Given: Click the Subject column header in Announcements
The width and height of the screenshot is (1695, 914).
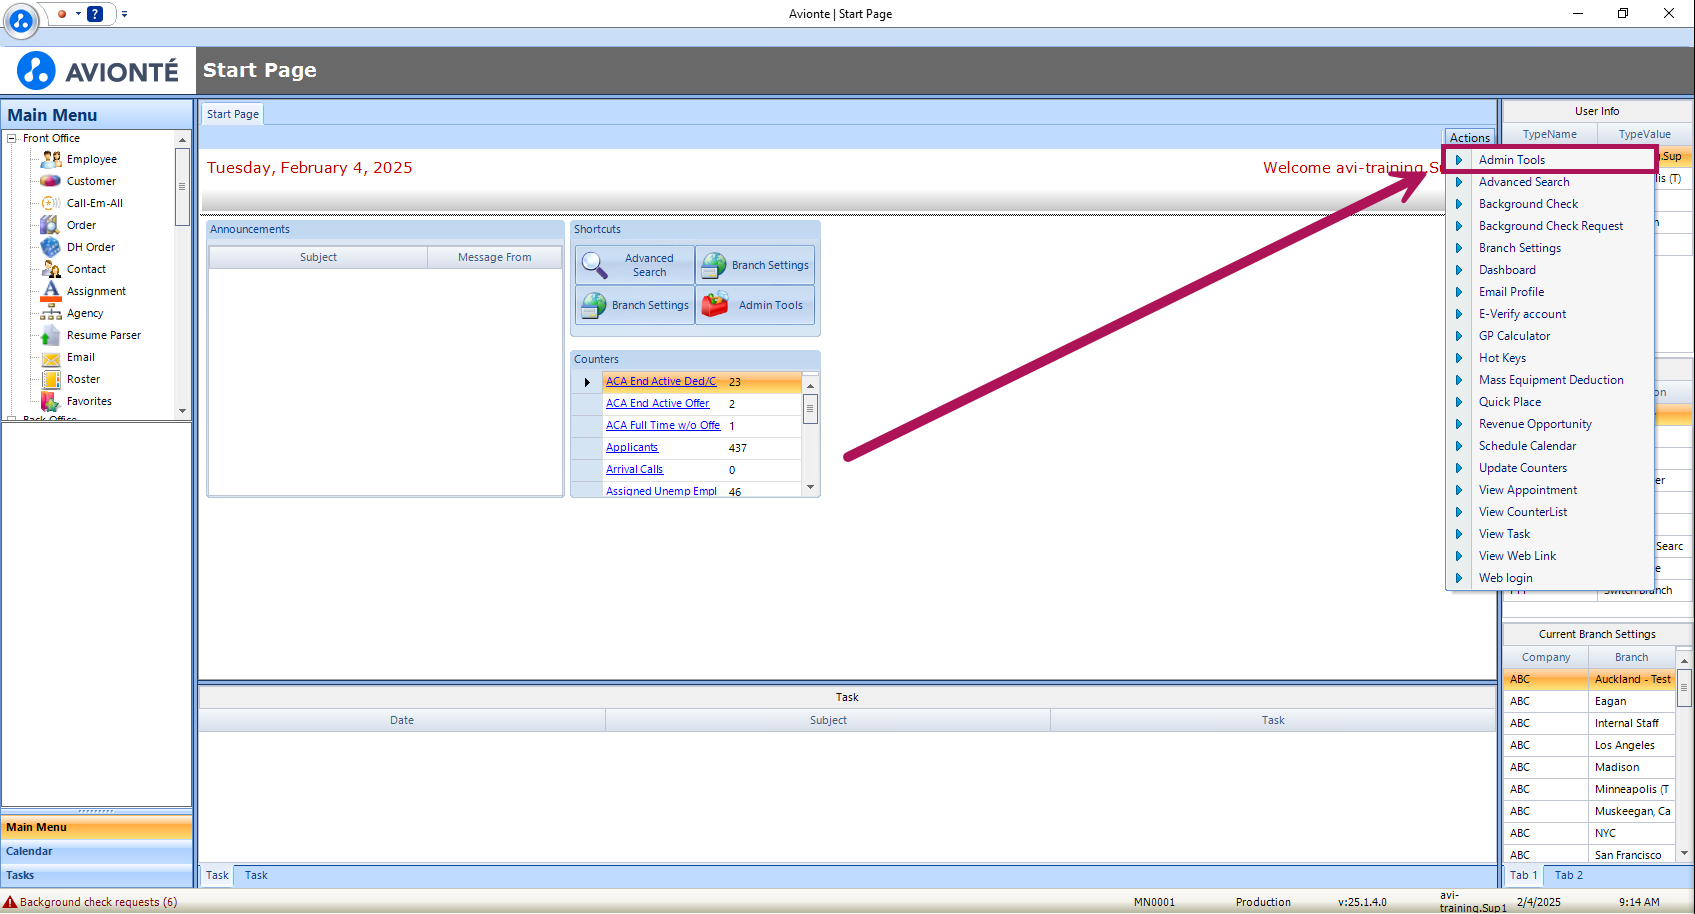Looking at the screenshot, I should pos(318,257).
